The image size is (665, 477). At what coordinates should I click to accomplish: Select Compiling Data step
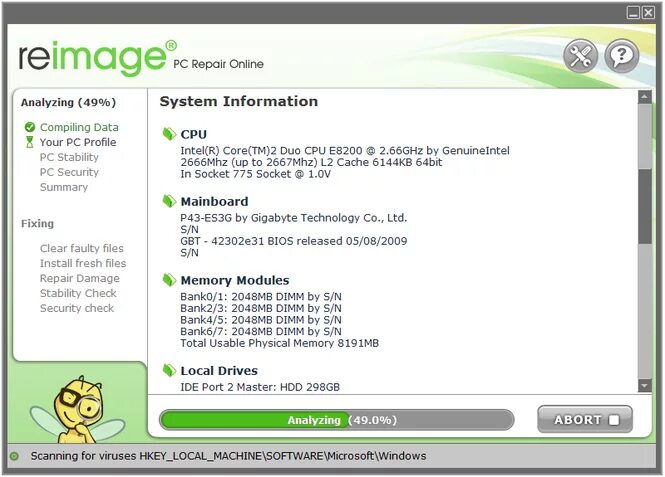coord(79,127)
